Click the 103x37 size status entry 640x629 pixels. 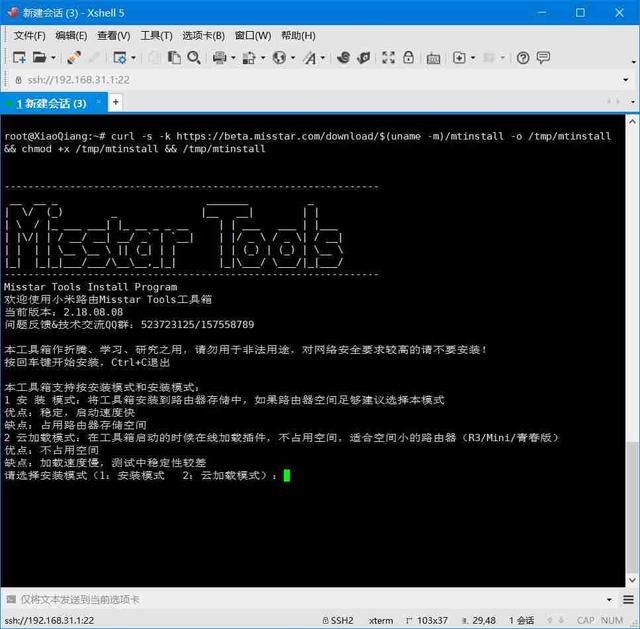[x=427, y=621]
